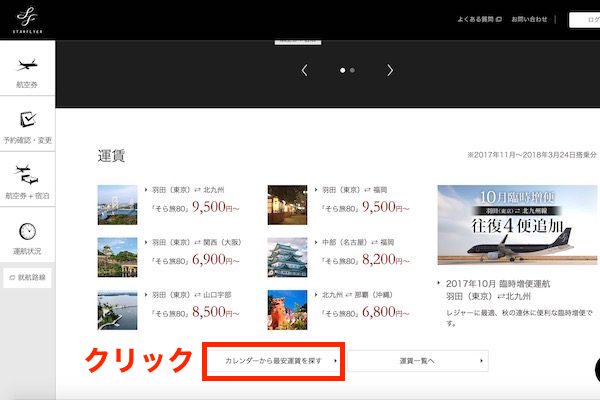Screen dimensions: 600x400
Task: Show previous carousel slide arrow
Action: 305,70
